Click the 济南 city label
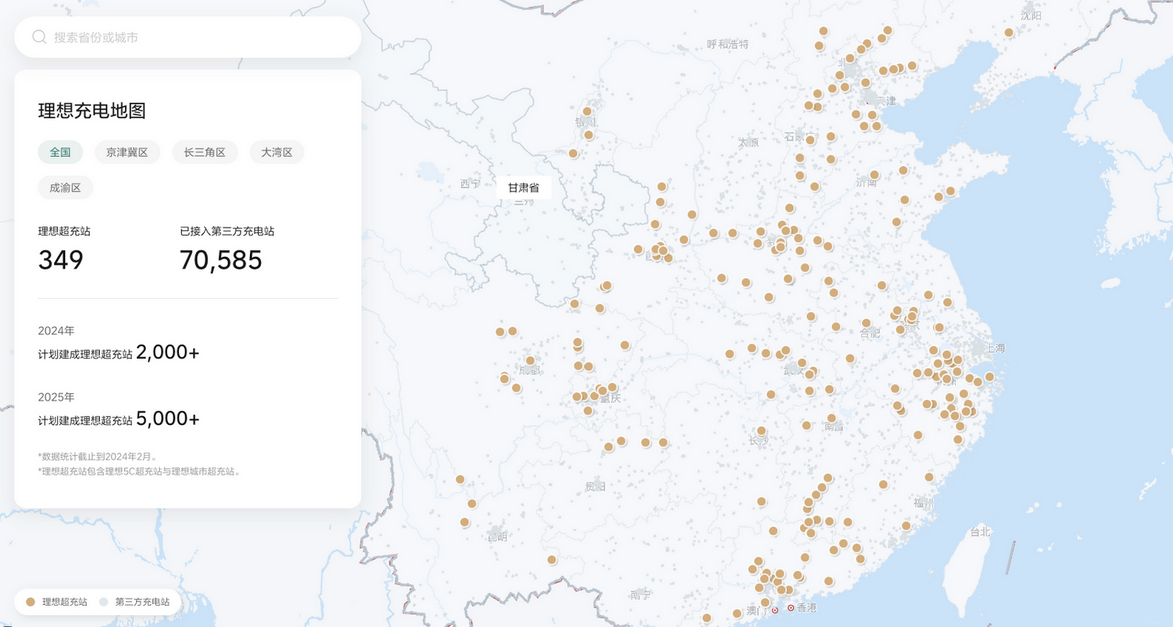 coord(866,182)
